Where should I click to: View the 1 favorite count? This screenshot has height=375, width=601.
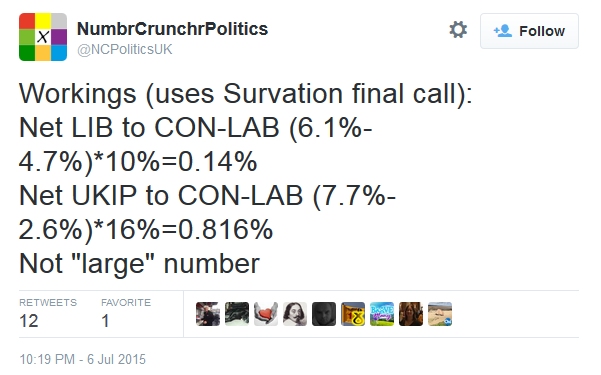[x=105, y=321]
